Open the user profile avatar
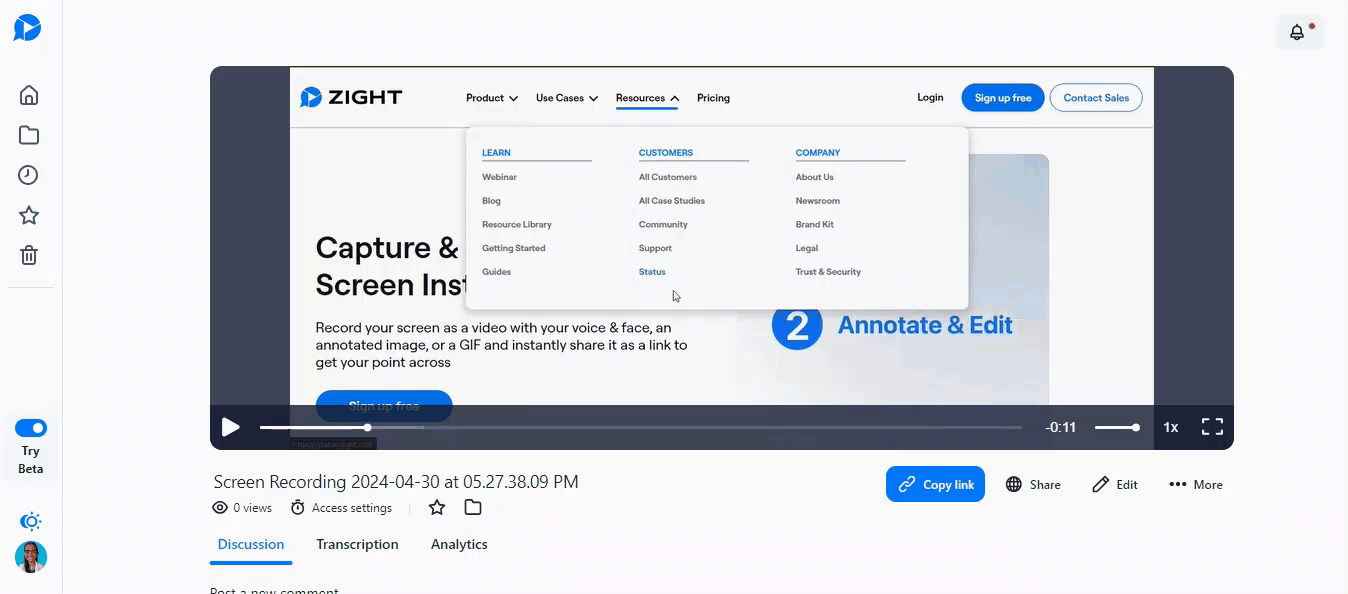This screenshot has width=1348, height=594. [31, 557]
